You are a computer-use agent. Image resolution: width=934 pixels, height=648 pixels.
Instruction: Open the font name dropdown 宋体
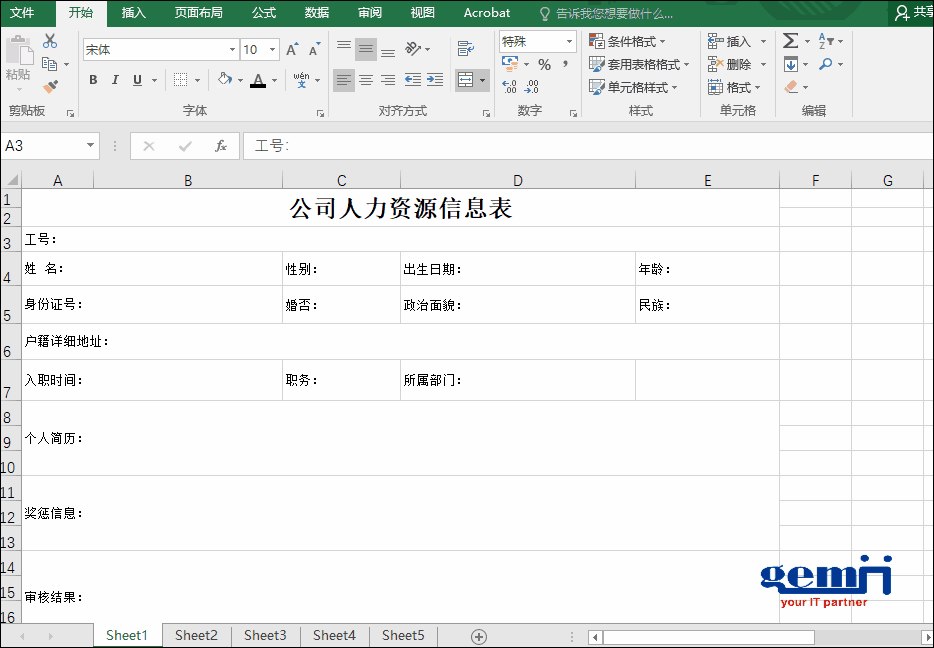coord(160,49)
